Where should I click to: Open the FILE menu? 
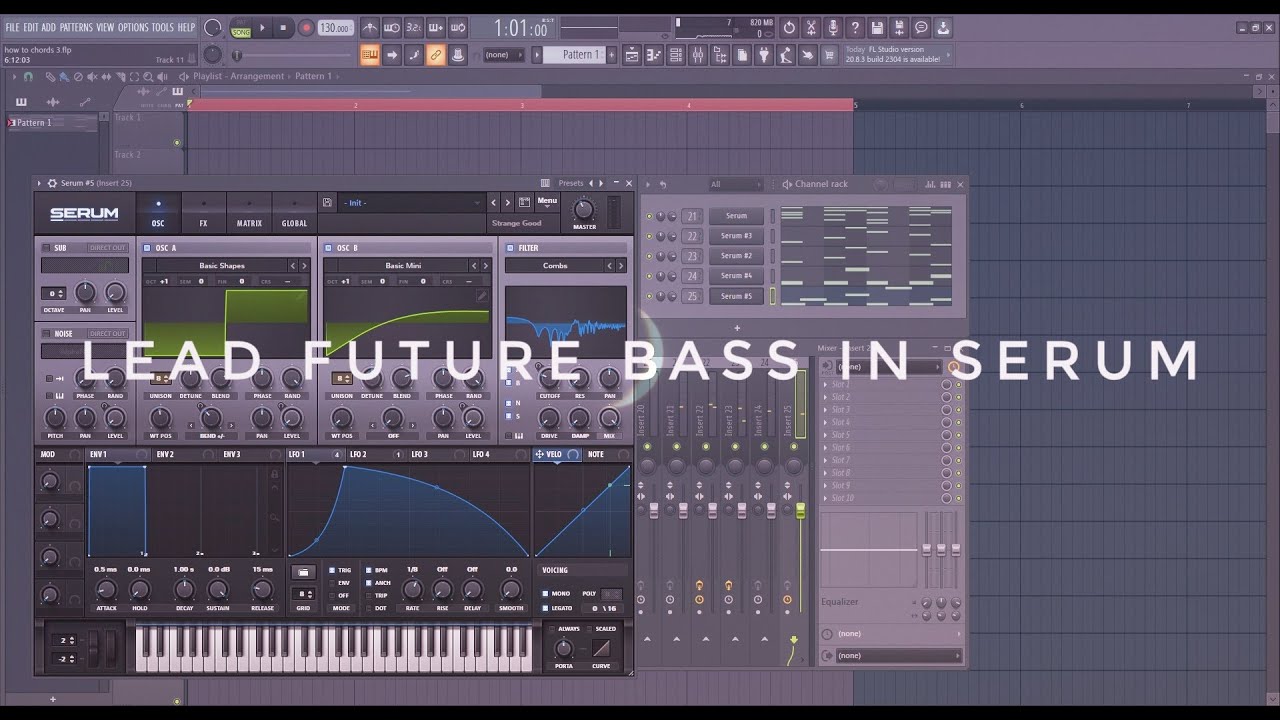point(12,27)
